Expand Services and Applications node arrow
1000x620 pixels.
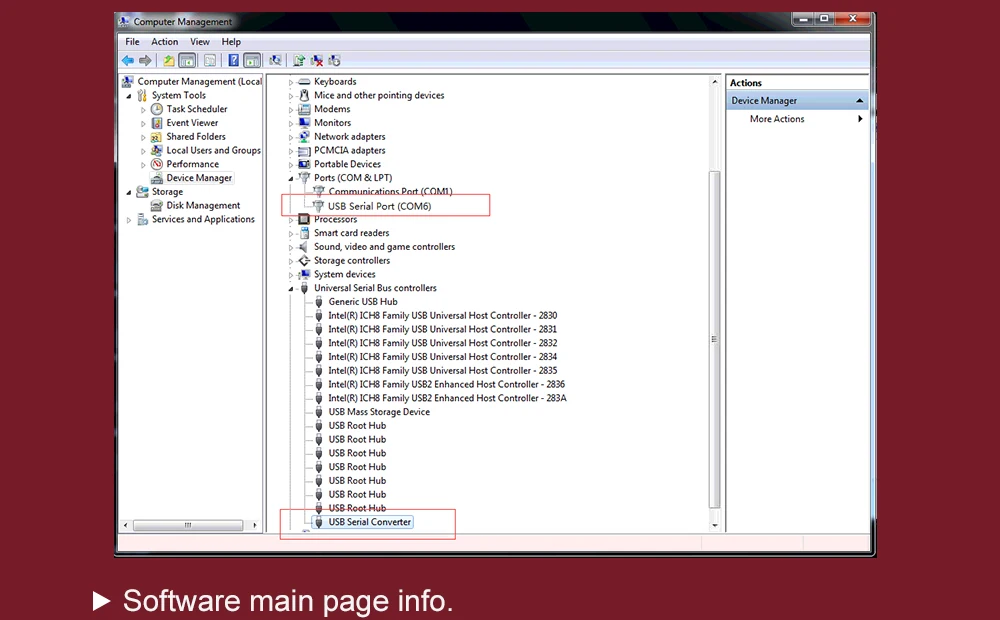[129, 219]
